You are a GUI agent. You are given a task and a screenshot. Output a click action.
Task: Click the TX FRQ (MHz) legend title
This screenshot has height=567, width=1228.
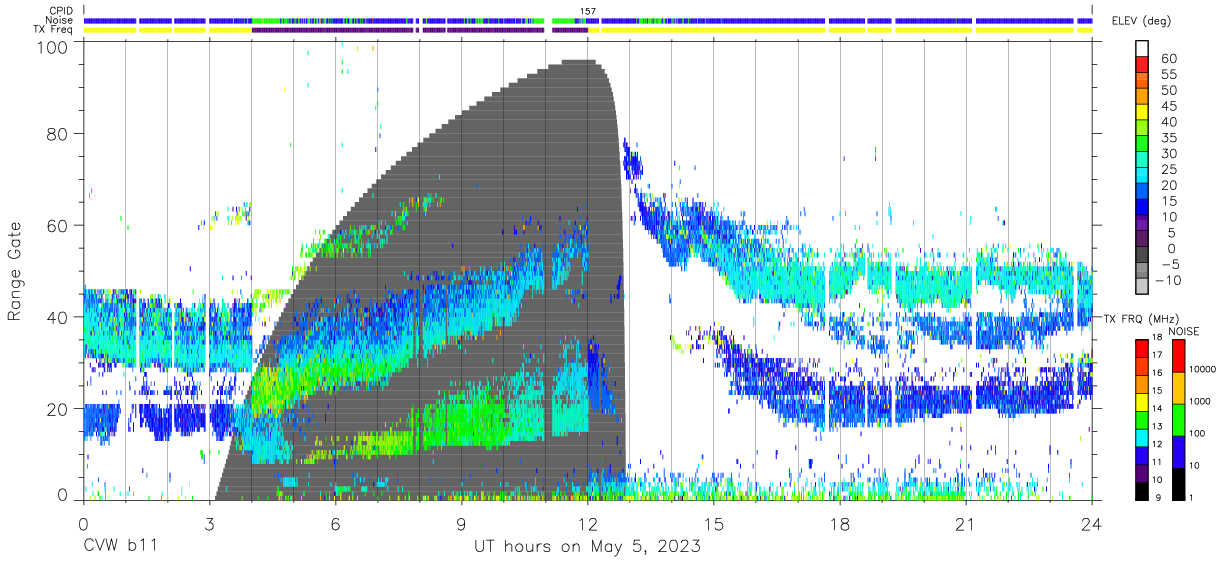(x=1139, y=318)
